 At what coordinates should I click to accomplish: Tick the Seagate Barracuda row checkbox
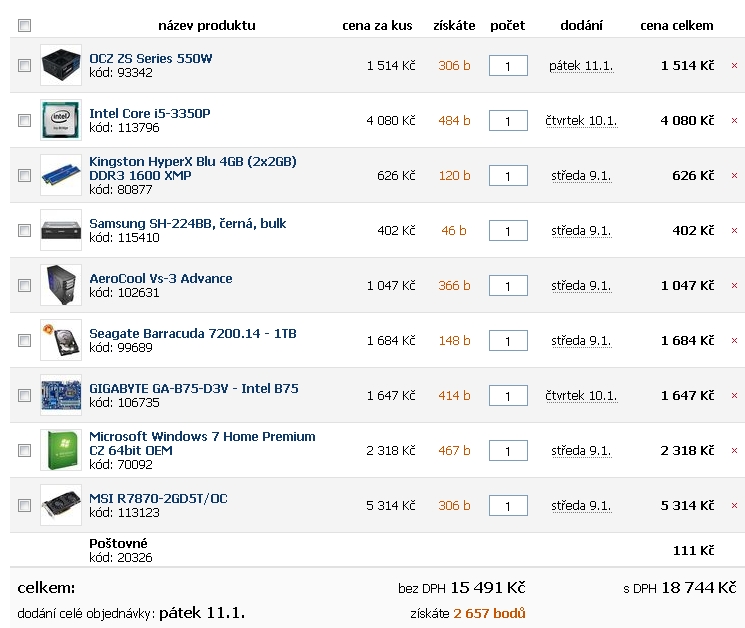coord(24,340)
